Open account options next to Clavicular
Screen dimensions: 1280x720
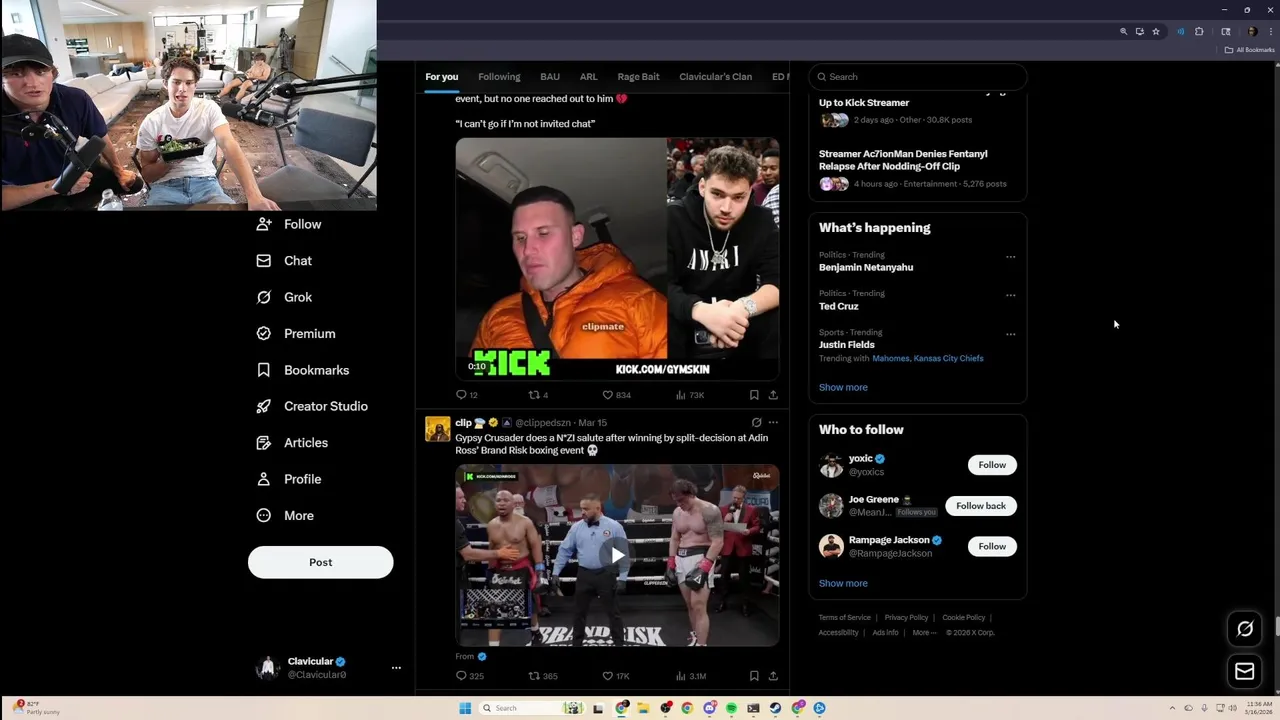coord(396,667)
